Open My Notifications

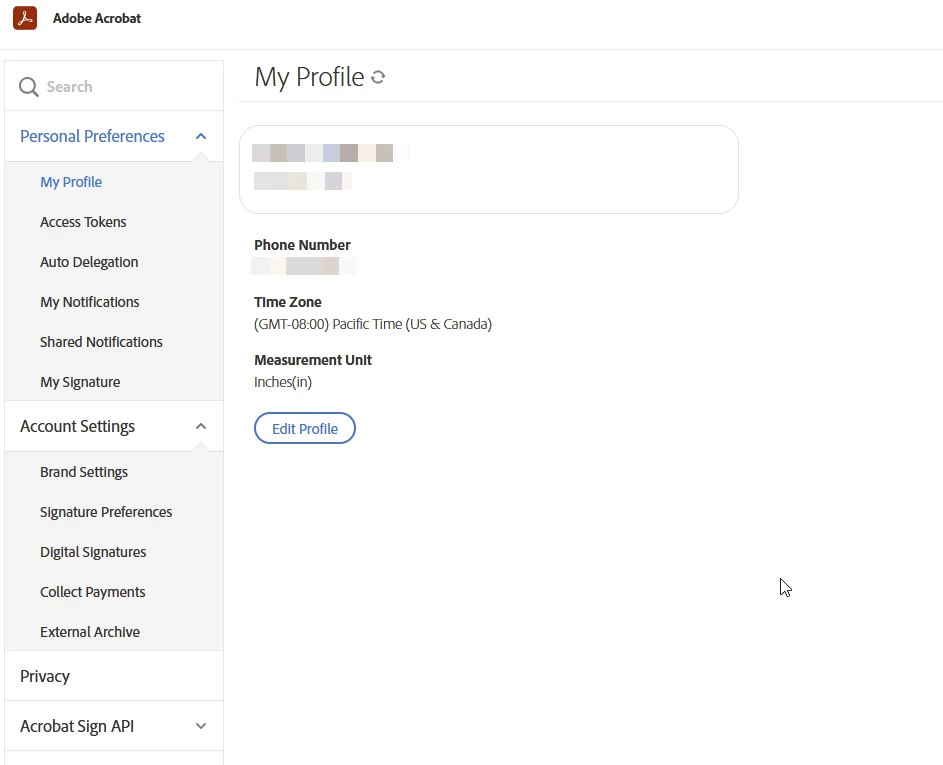point(90,302)
